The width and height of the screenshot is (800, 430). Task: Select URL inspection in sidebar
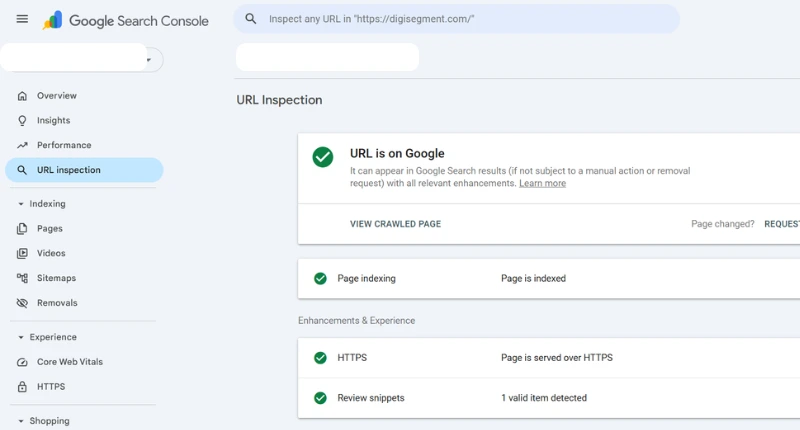pos(68,170)
